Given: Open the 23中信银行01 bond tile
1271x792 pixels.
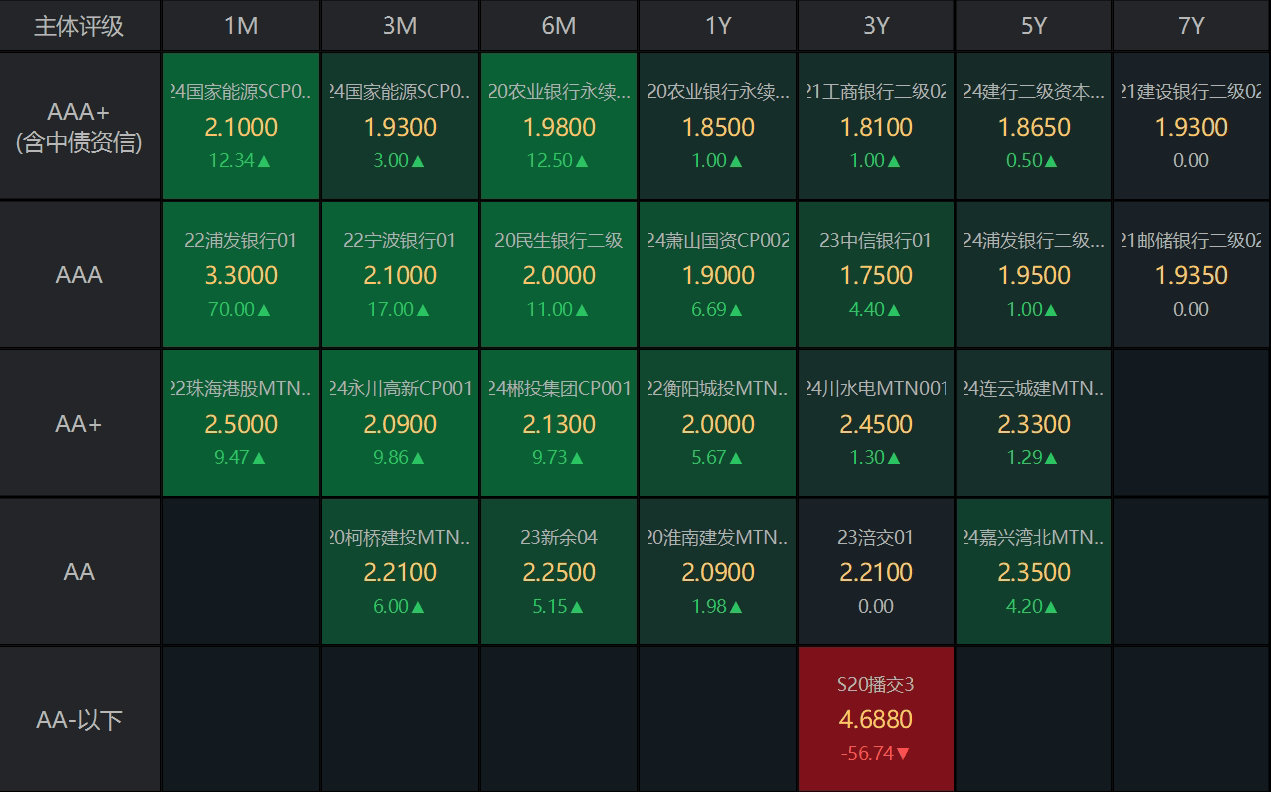Looking at the screenshot, I should coord(876,274).
